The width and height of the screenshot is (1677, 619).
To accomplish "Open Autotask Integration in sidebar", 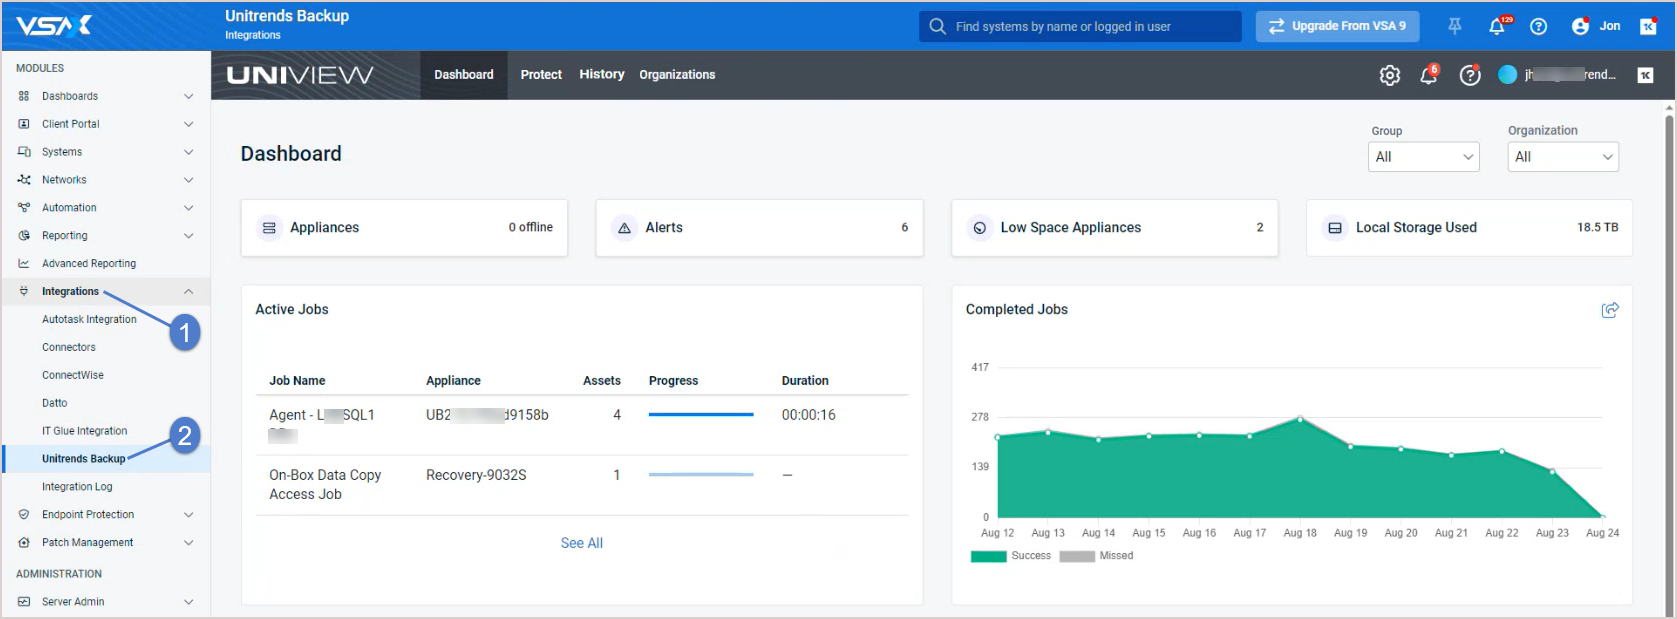I will 89,320.
